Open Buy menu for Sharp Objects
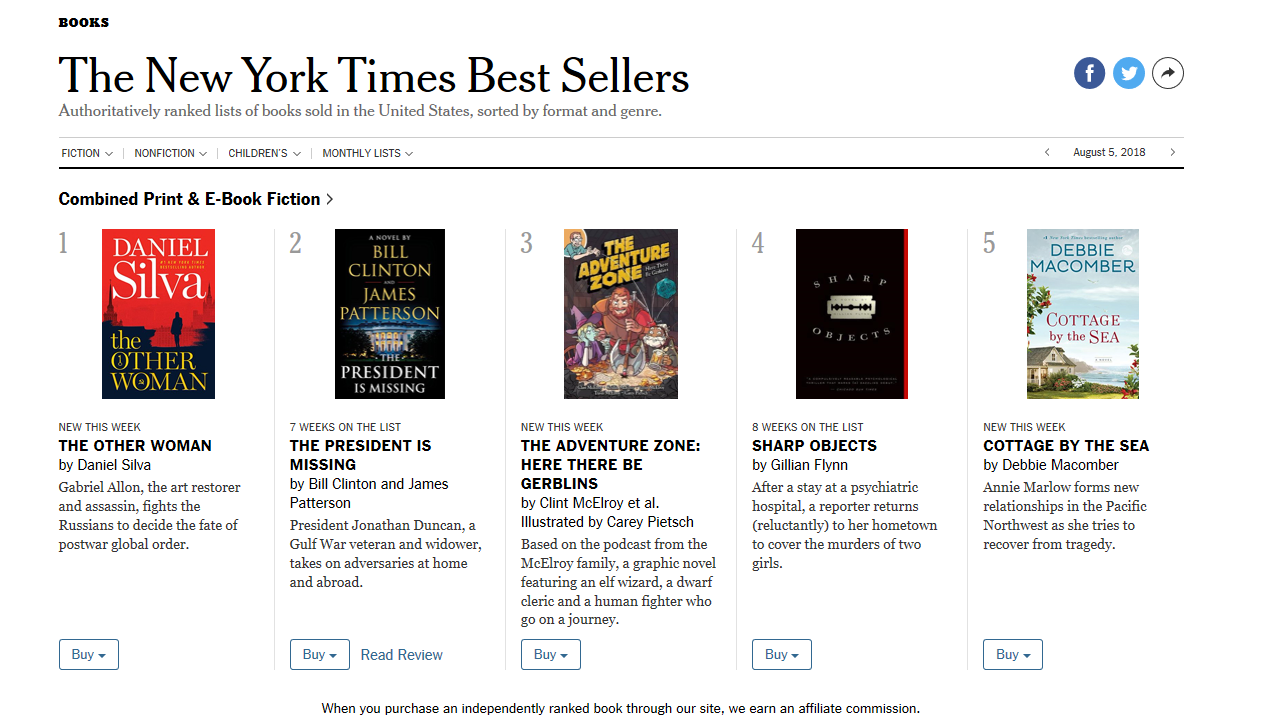The image size is (1272, 719). click(782, 655)
